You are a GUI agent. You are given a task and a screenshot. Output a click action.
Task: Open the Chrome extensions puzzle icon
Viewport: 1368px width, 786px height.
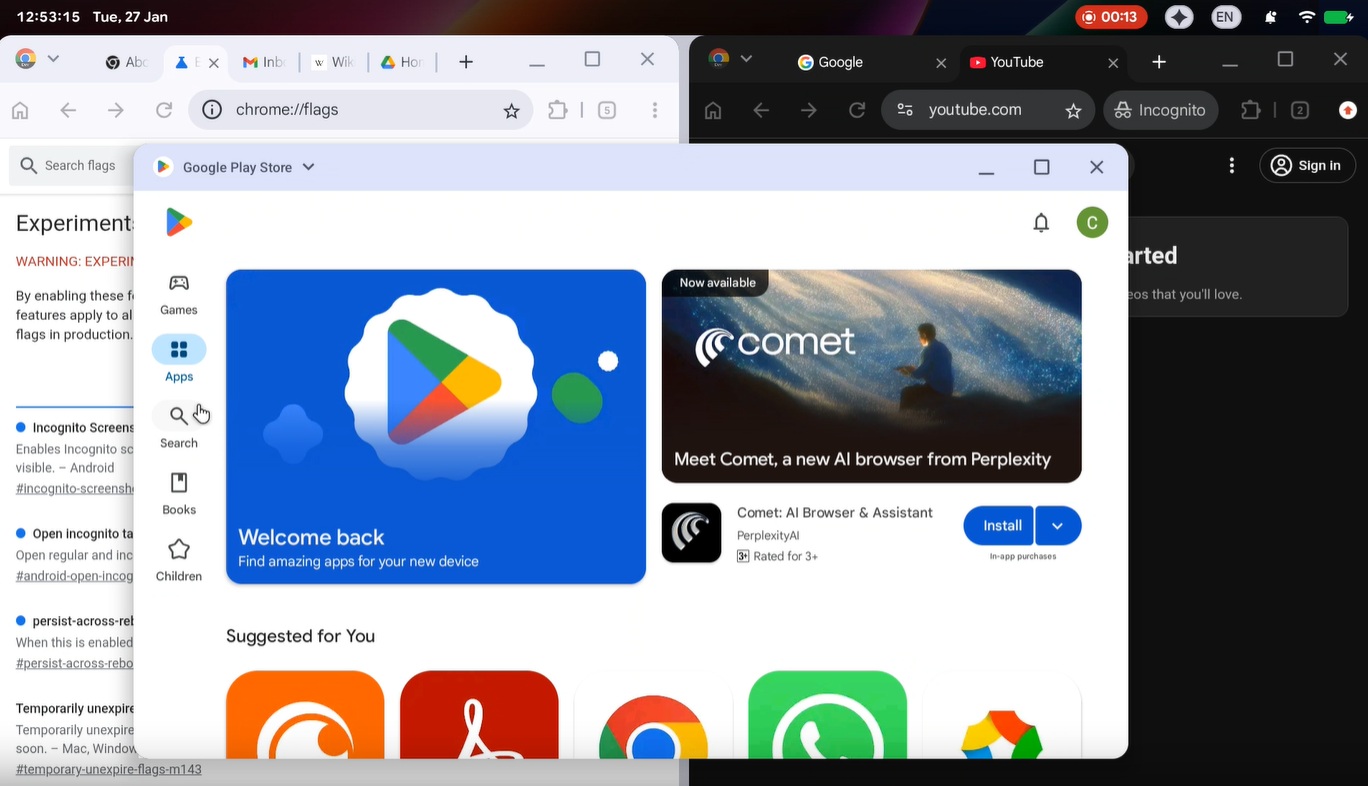557,110
